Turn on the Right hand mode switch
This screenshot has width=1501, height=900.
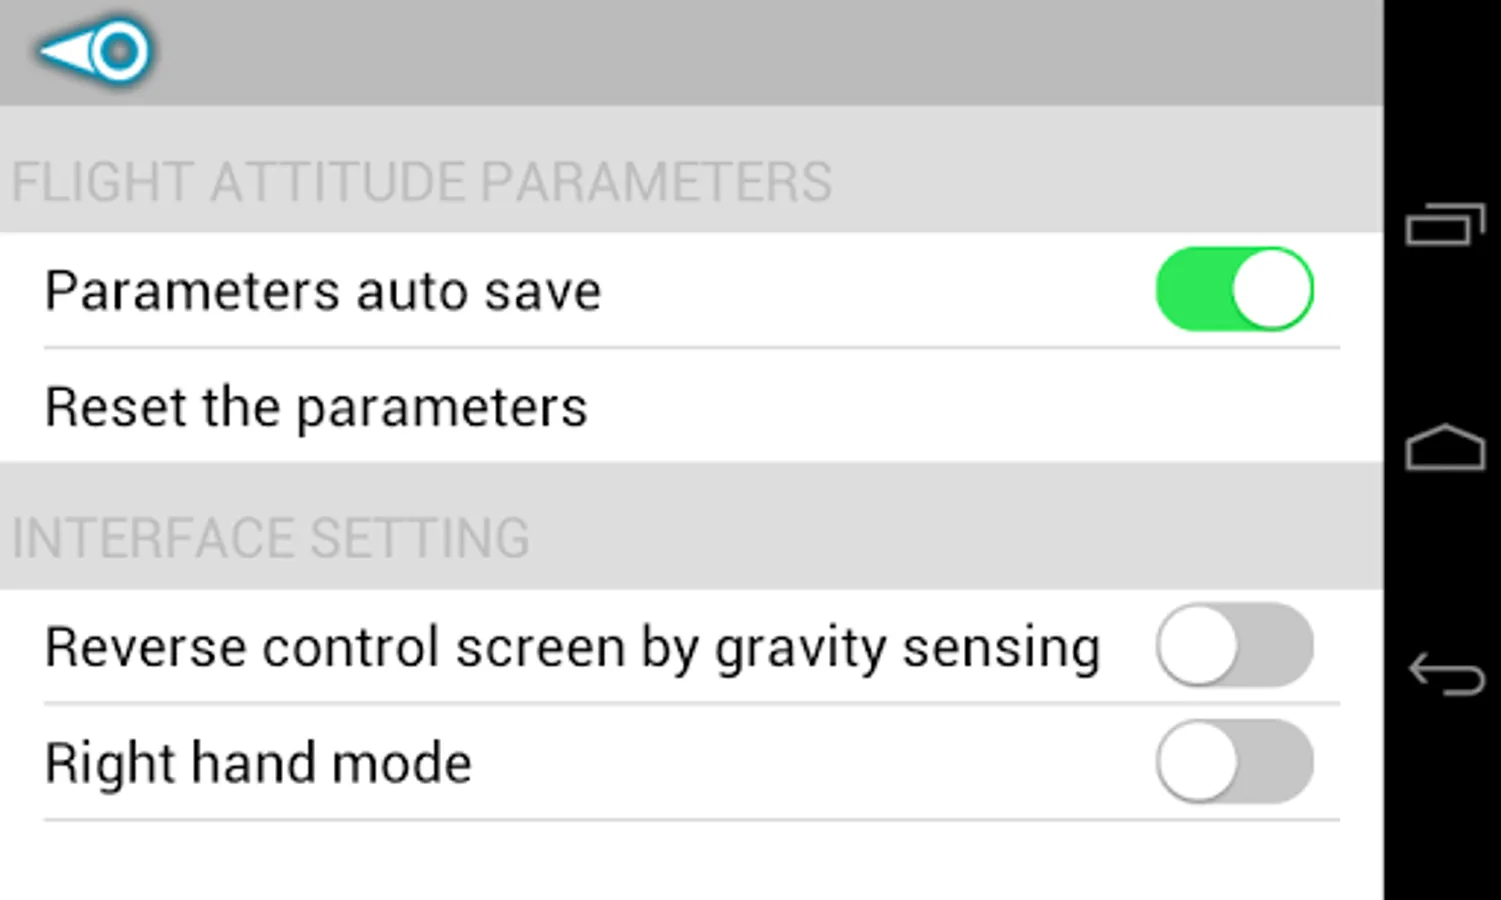coord(1234,761)
